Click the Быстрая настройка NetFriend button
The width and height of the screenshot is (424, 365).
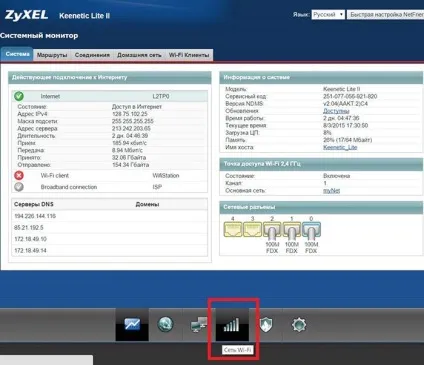[x=386, y=15]
